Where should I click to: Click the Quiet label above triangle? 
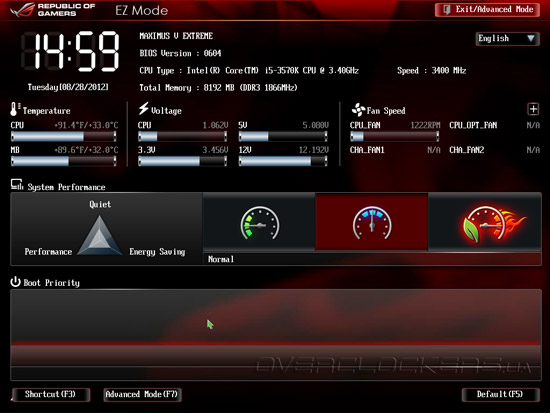(x=100, y=204)
